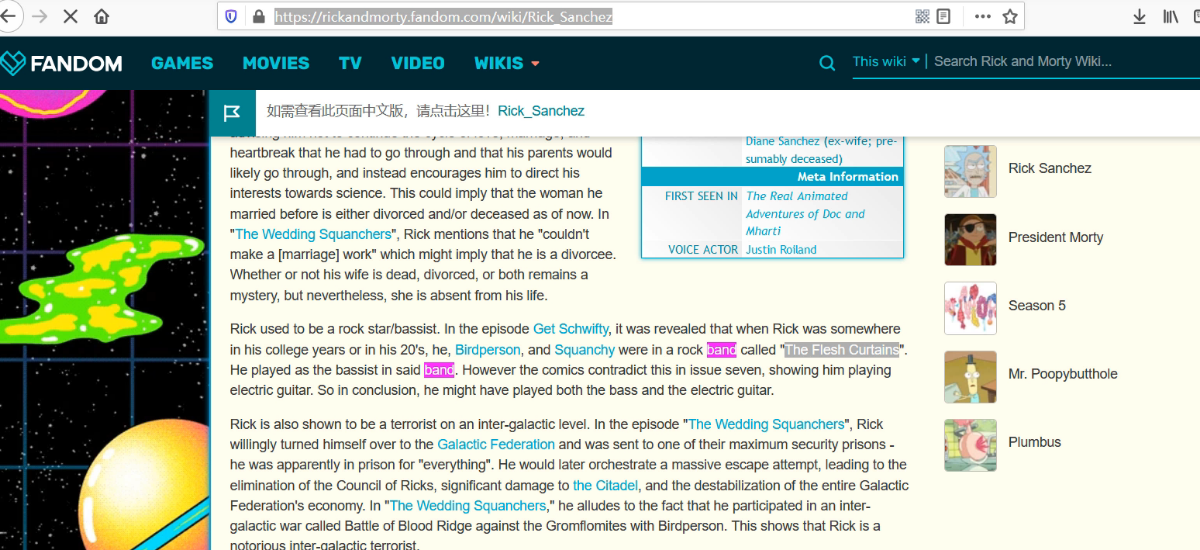1200x550 pixels.
Task: Stop loading the page with the X button
Action: [x=70, y=17]
